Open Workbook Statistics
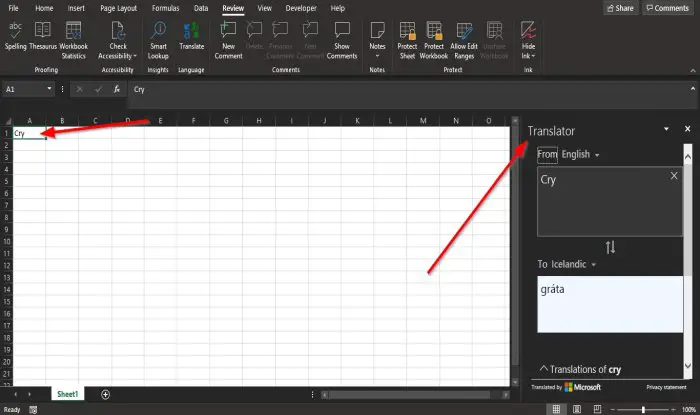Image resolution: width=700 pixels, height=415 pixels. 73,40
